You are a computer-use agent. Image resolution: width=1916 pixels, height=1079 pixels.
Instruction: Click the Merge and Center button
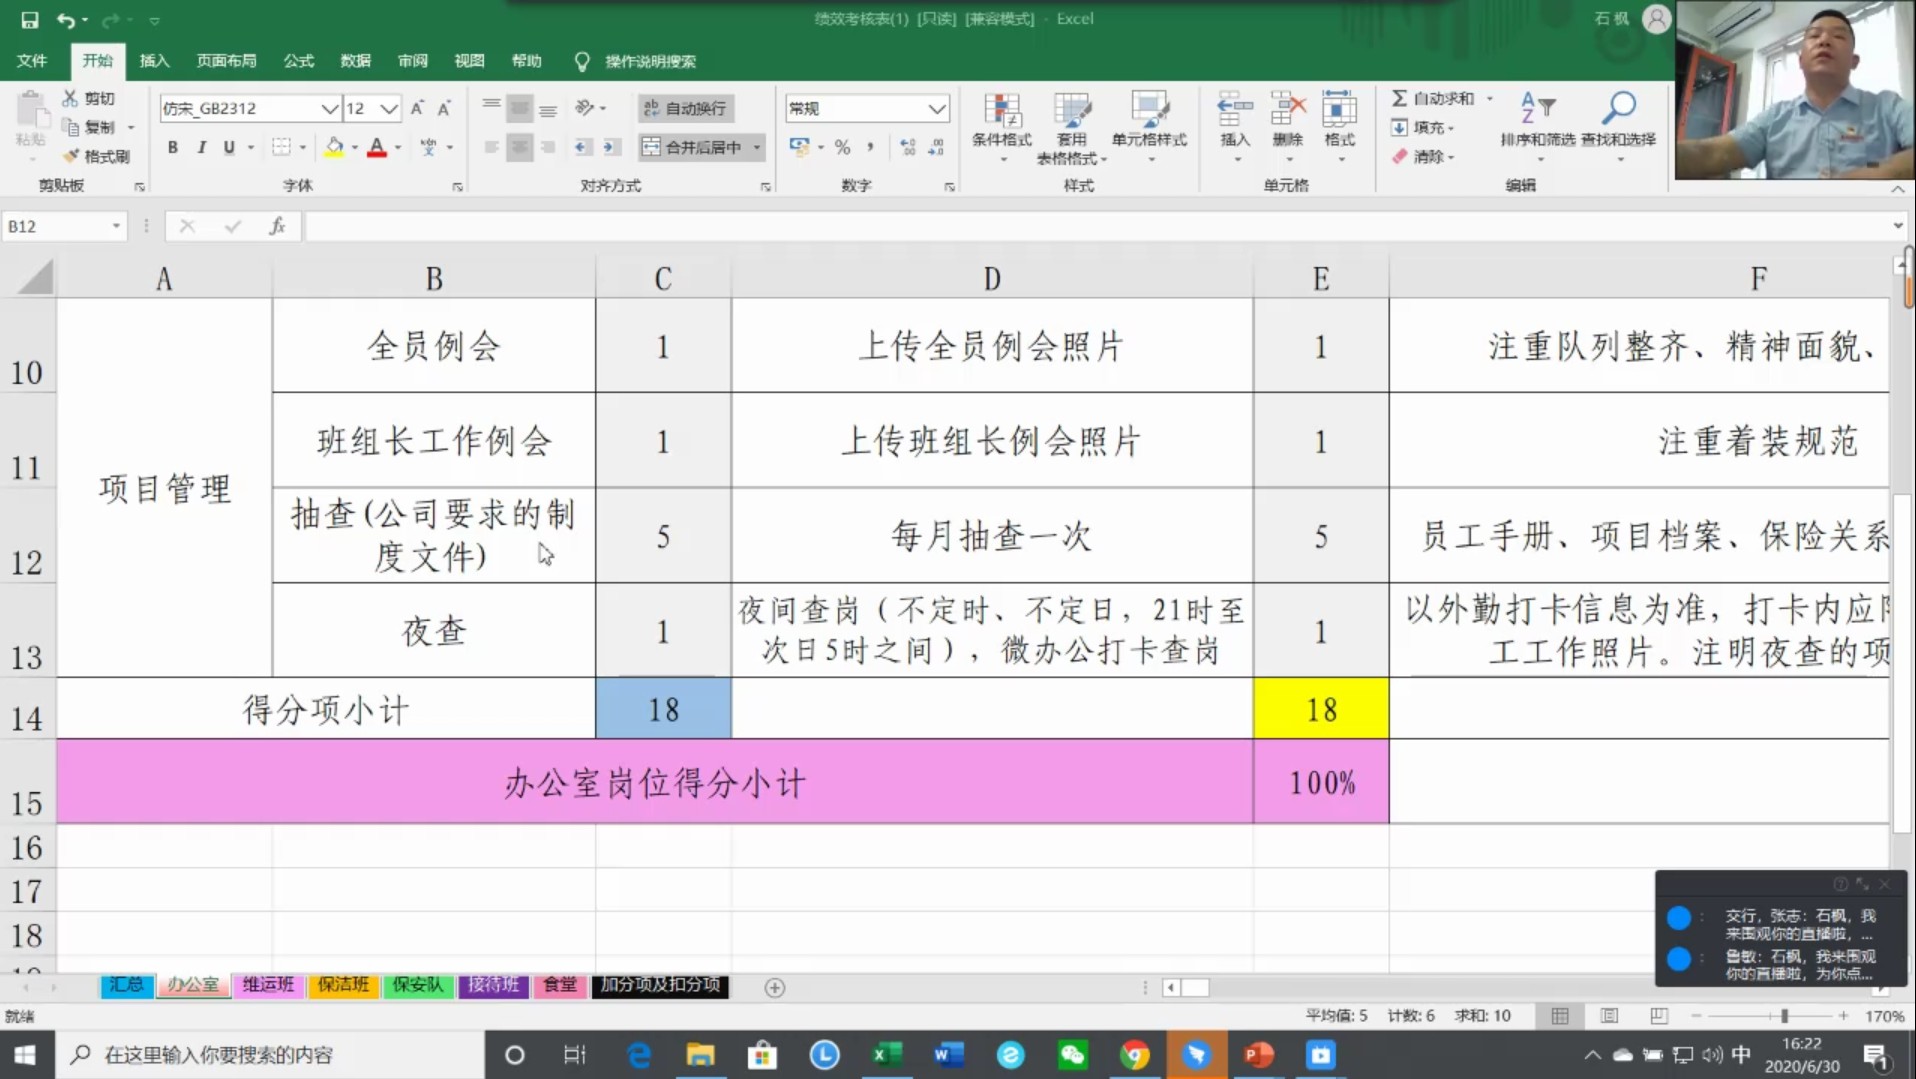[693, 147]
